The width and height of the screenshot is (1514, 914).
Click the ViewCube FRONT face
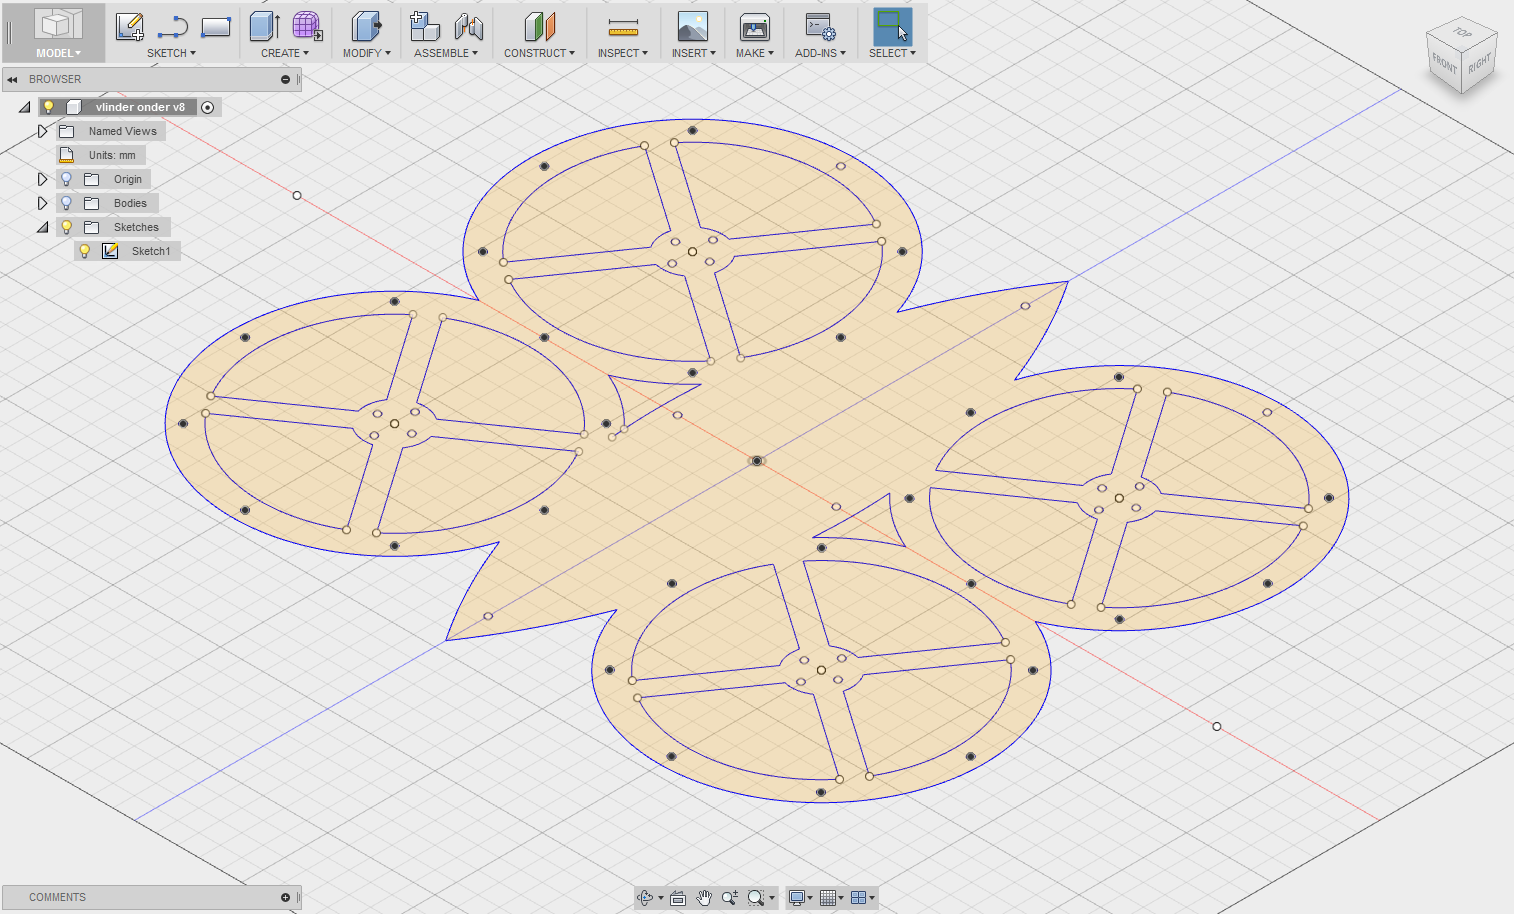1444,64
